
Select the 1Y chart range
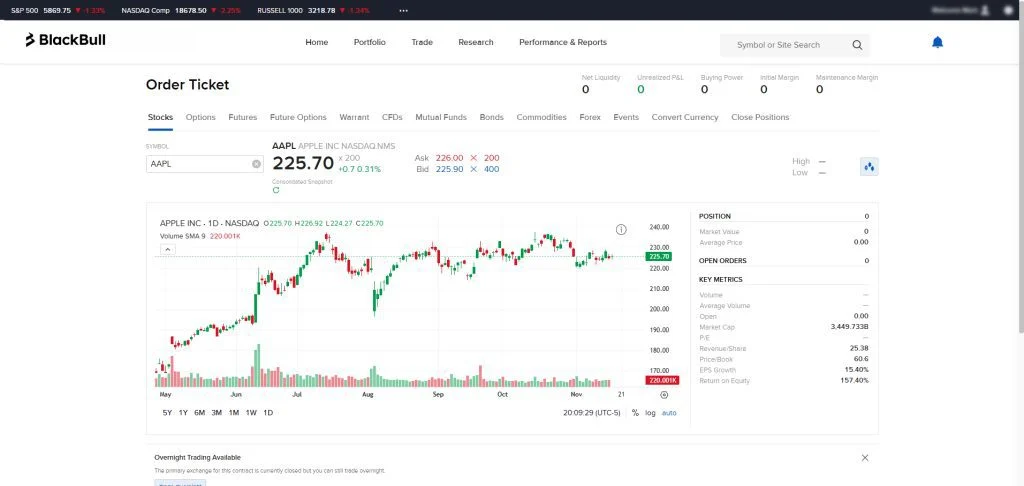pos(183,413)
